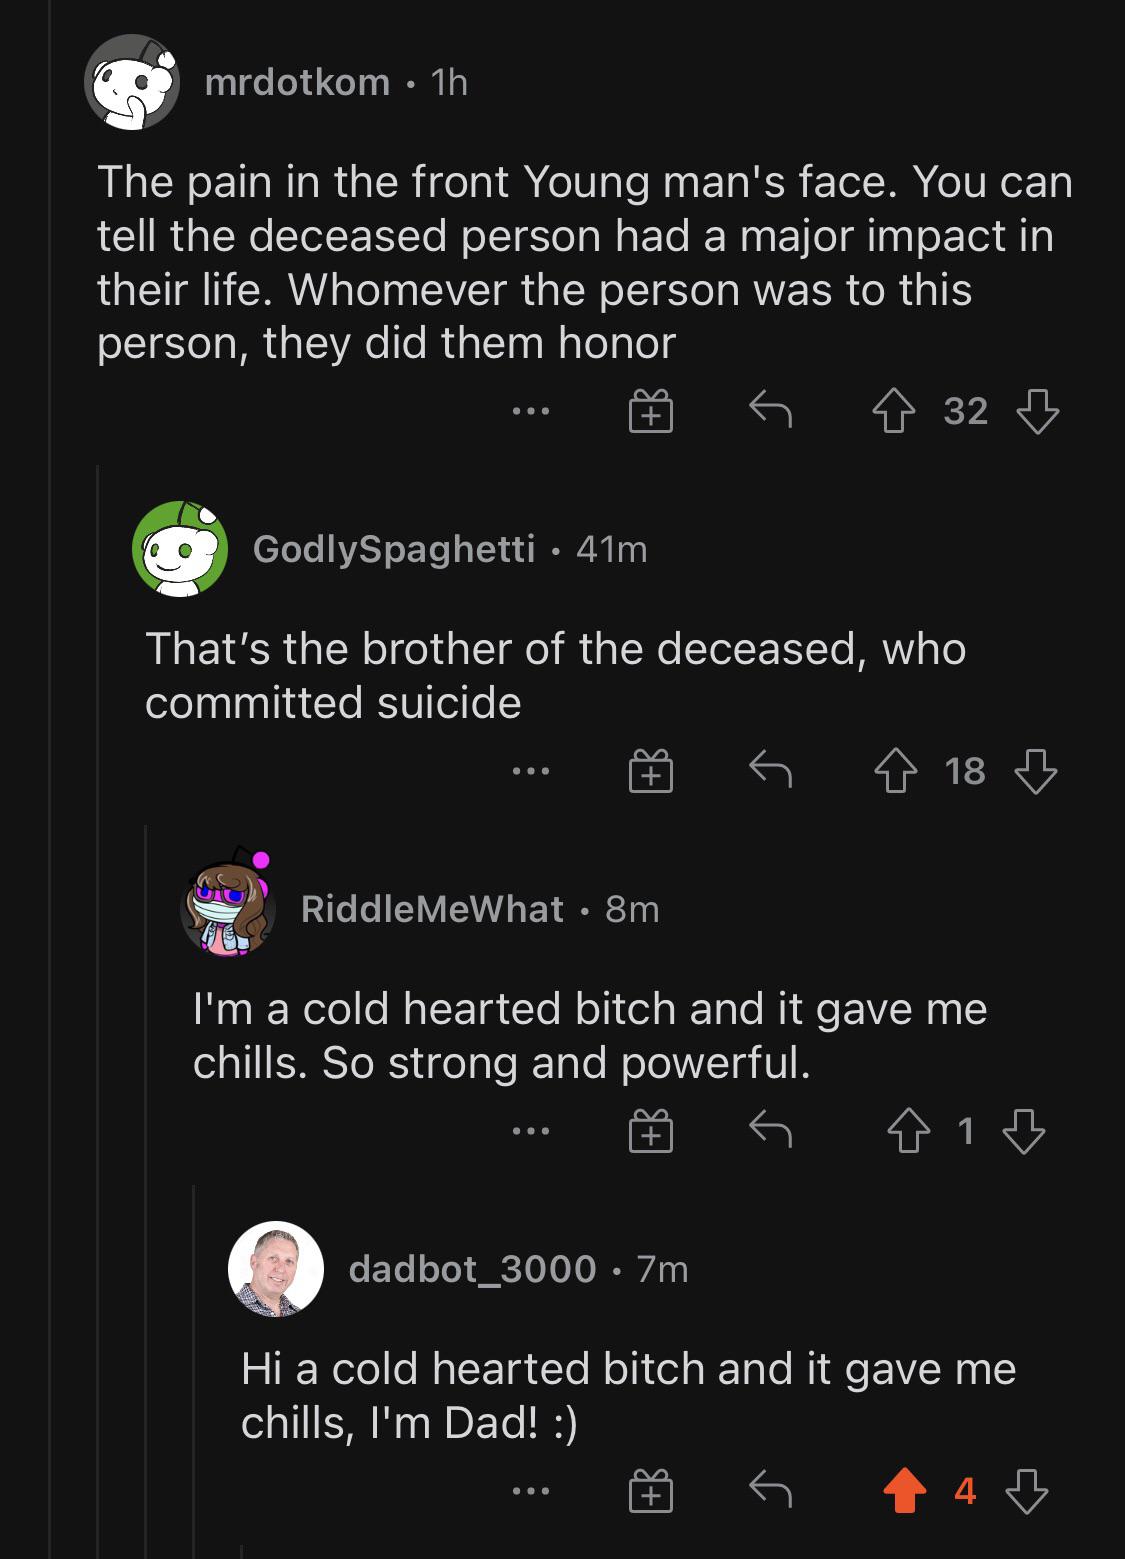Open more options for GodlySpaghetti's comment
The height and width of the screenshot is (1559, 1125).
(x=530, y=771)
